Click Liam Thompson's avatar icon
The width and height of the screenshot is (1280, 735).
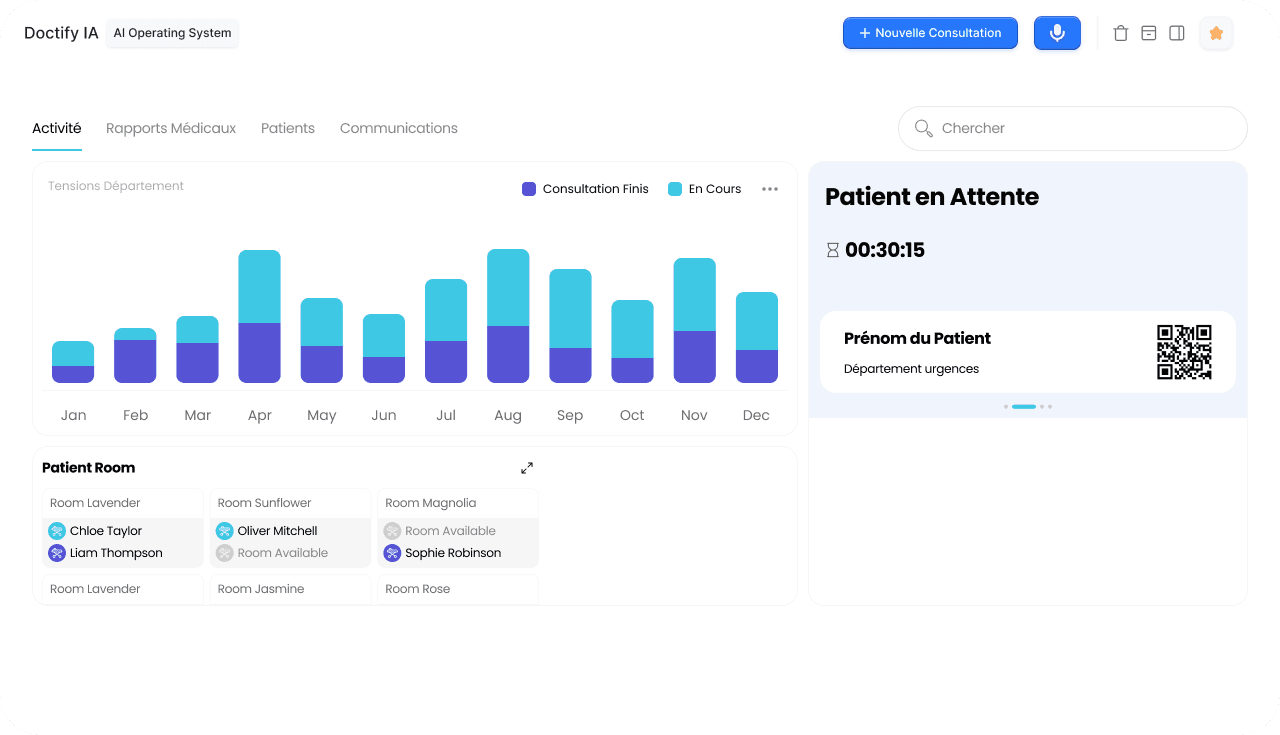(x=57, y=553)
